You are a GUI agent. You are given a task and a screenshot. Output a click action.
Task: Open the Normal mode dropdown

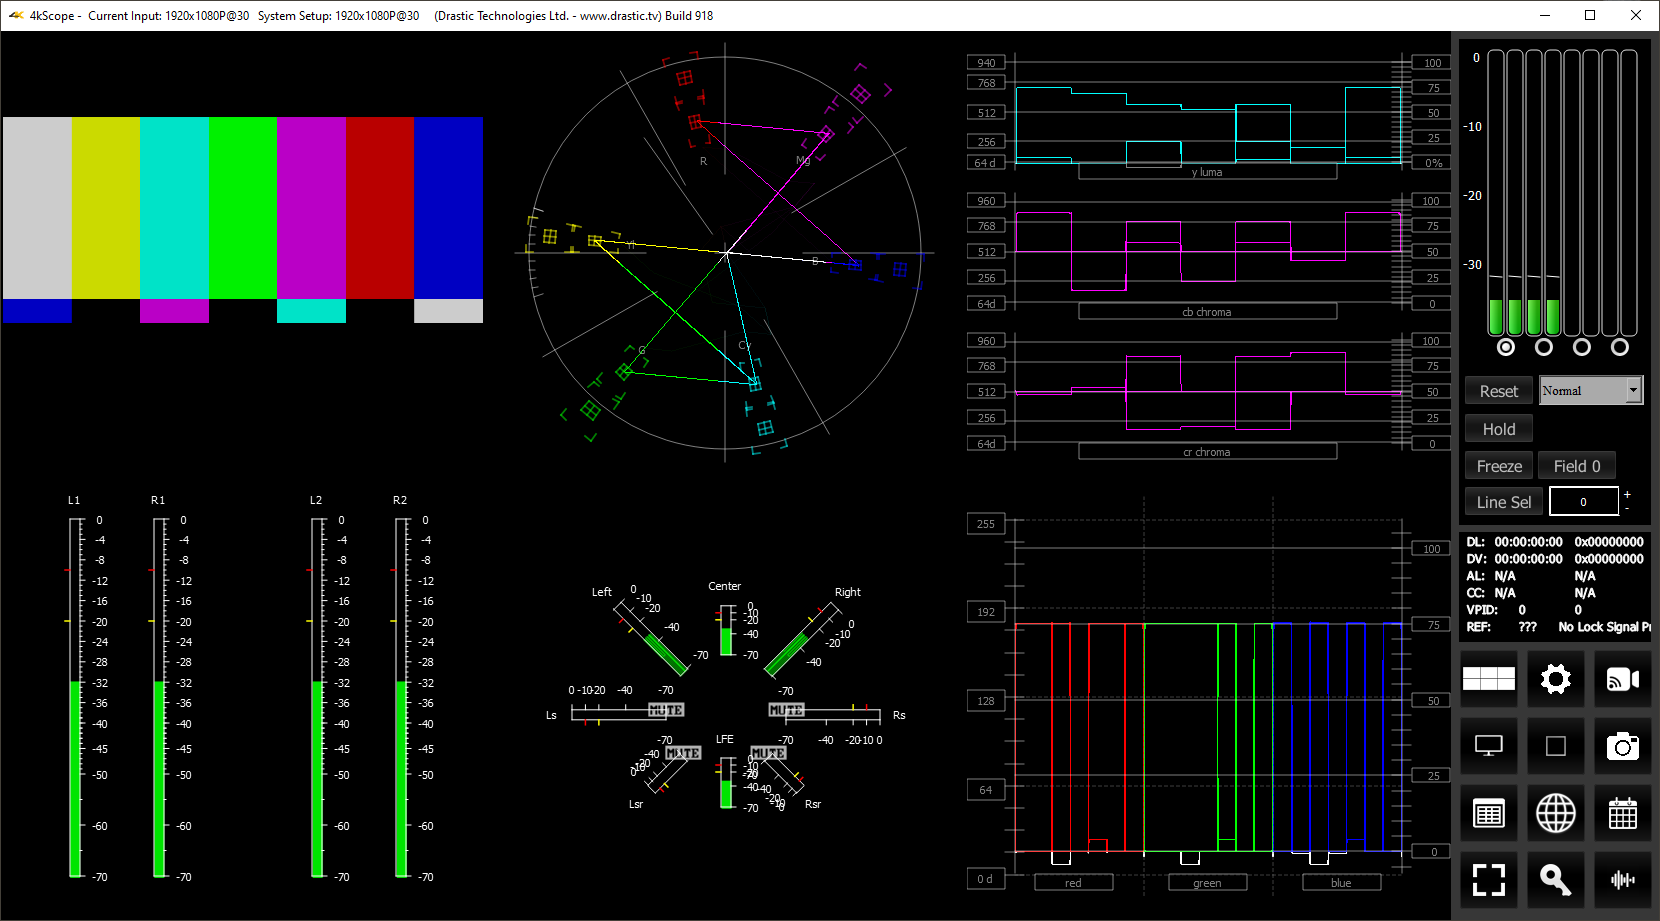pyautogui.click(x=1591, y=390)
